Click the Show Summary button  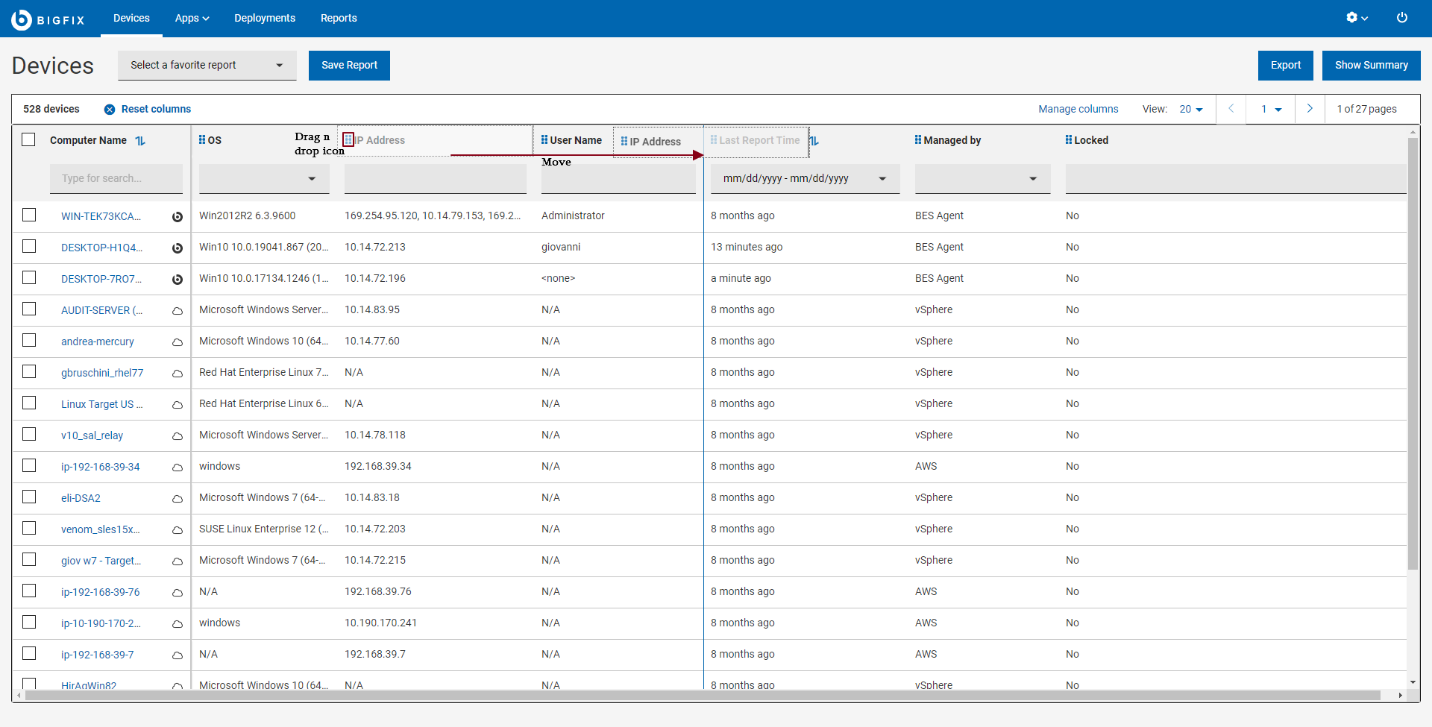[x=1371, y=65]
